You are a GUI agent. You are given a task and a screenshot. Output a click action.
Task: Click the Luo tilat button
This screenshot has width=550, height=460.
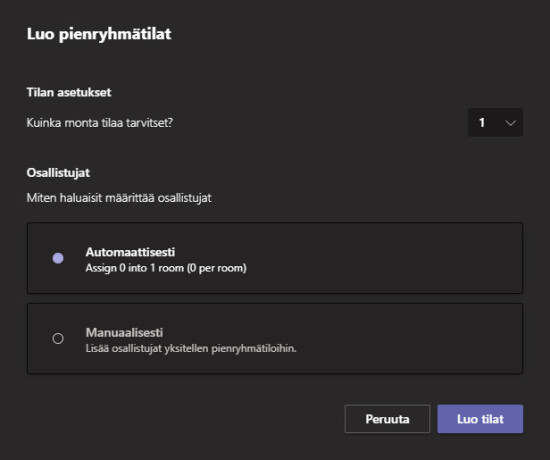[x=480, y=419]
